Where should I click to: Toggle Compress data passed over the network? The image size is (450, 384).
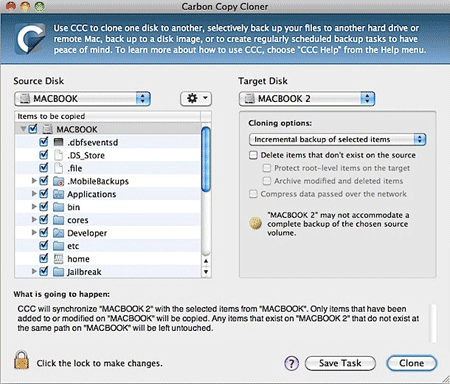pos(253,194)
